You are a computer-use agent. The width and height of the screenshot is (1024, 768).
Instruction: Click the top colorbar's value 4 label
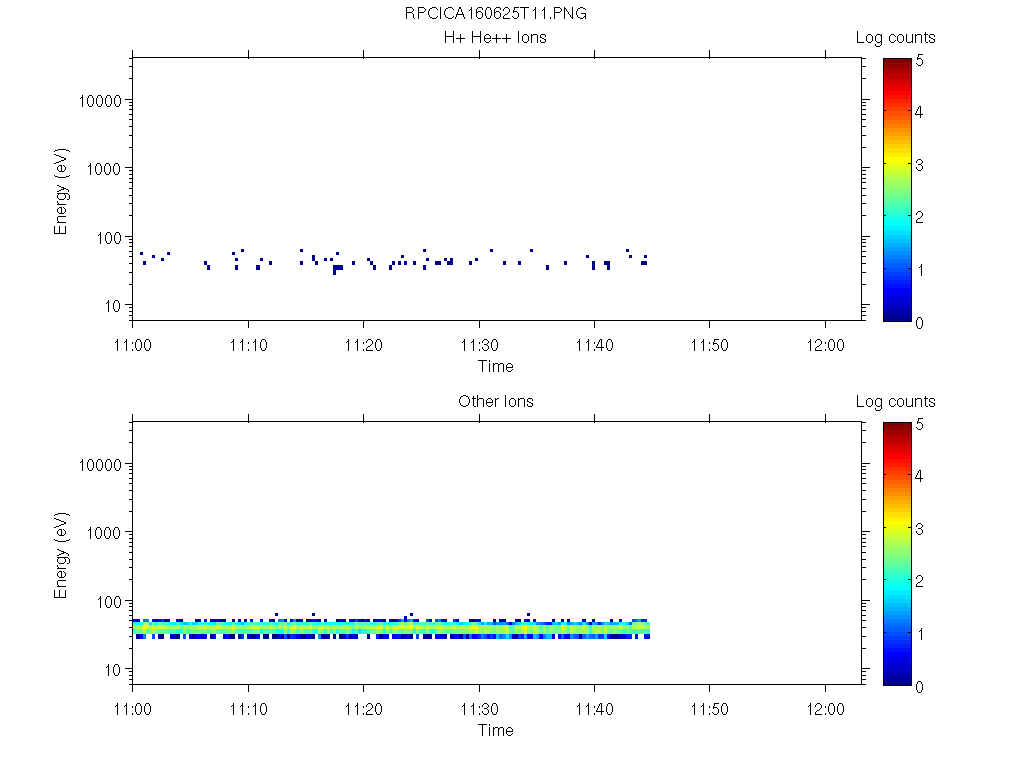pos(920,112)
